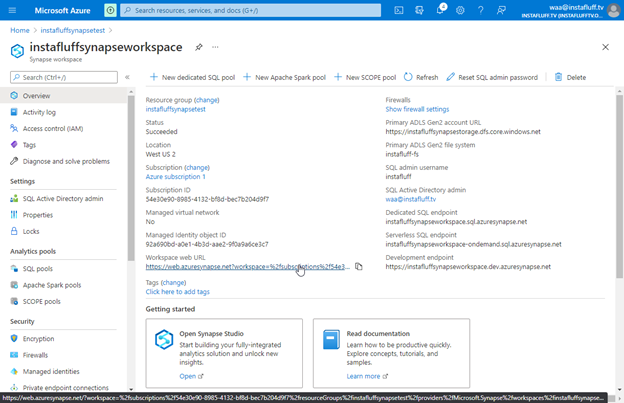Click the main content vertical scrollbar
Screen dimensions: 624x403
click(619, 186)
